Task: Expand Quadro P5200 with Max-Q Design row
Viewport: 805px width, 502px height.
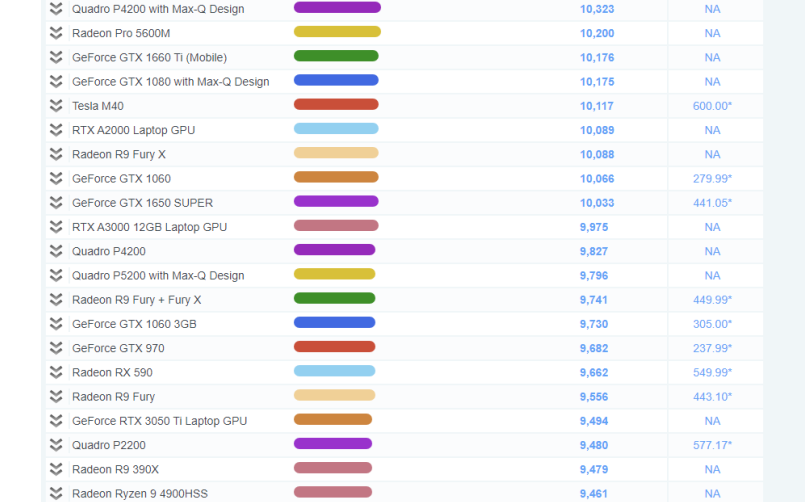Action: (56, 275)
